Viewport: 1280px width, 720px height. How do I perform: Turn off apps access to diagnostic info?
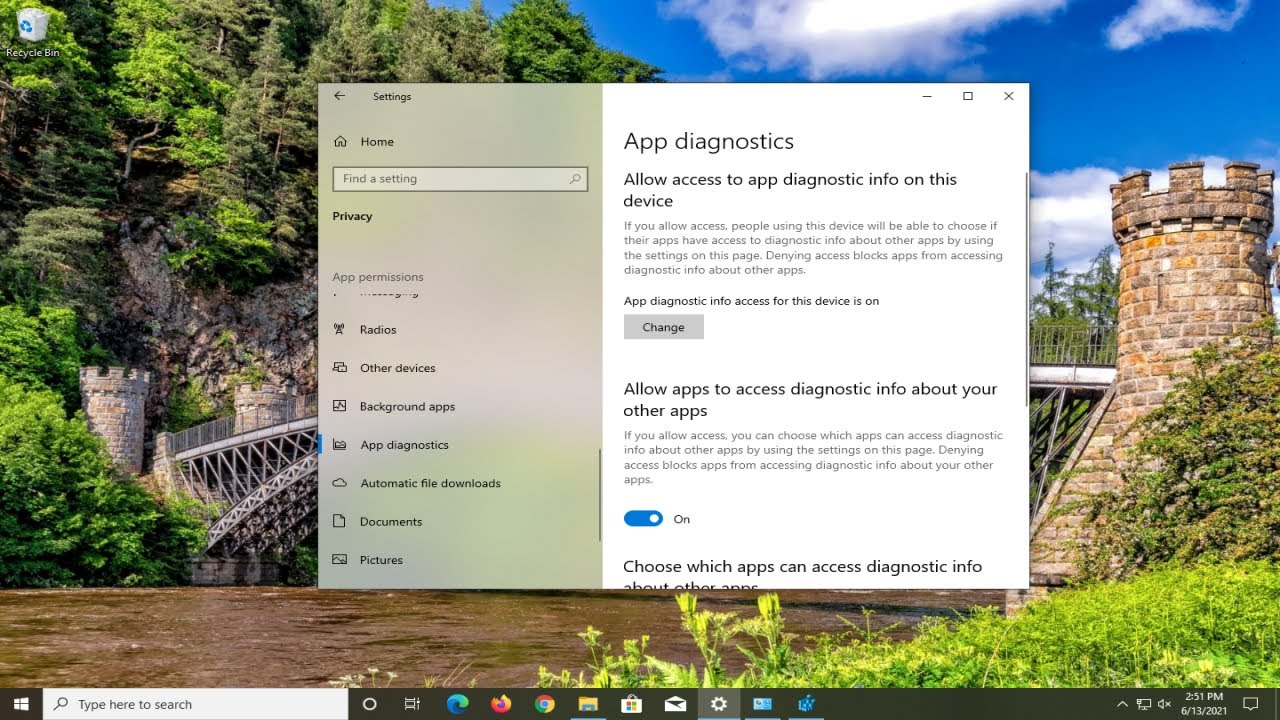click(643, 518)
